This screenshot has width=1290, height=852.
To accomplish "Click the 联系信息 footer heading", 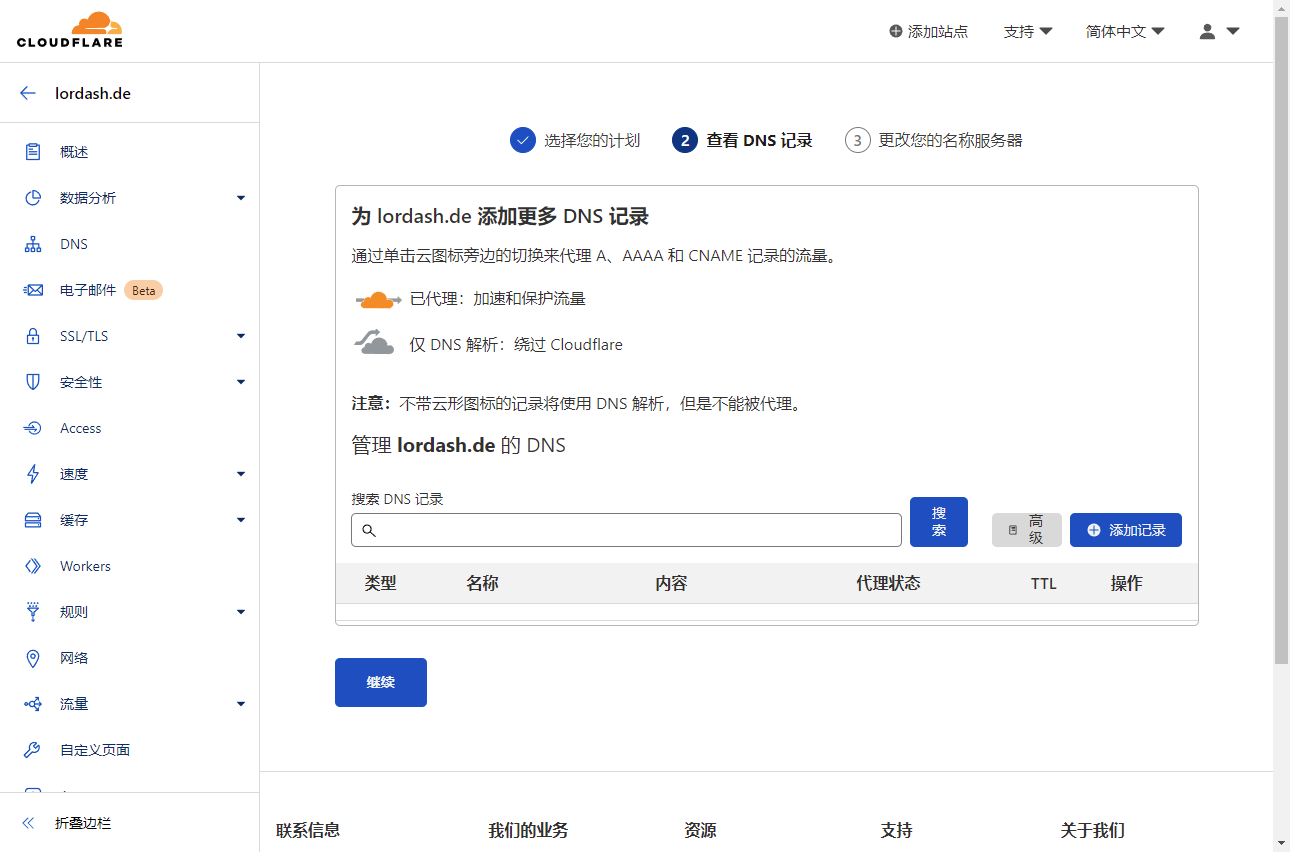I will 308,830.
